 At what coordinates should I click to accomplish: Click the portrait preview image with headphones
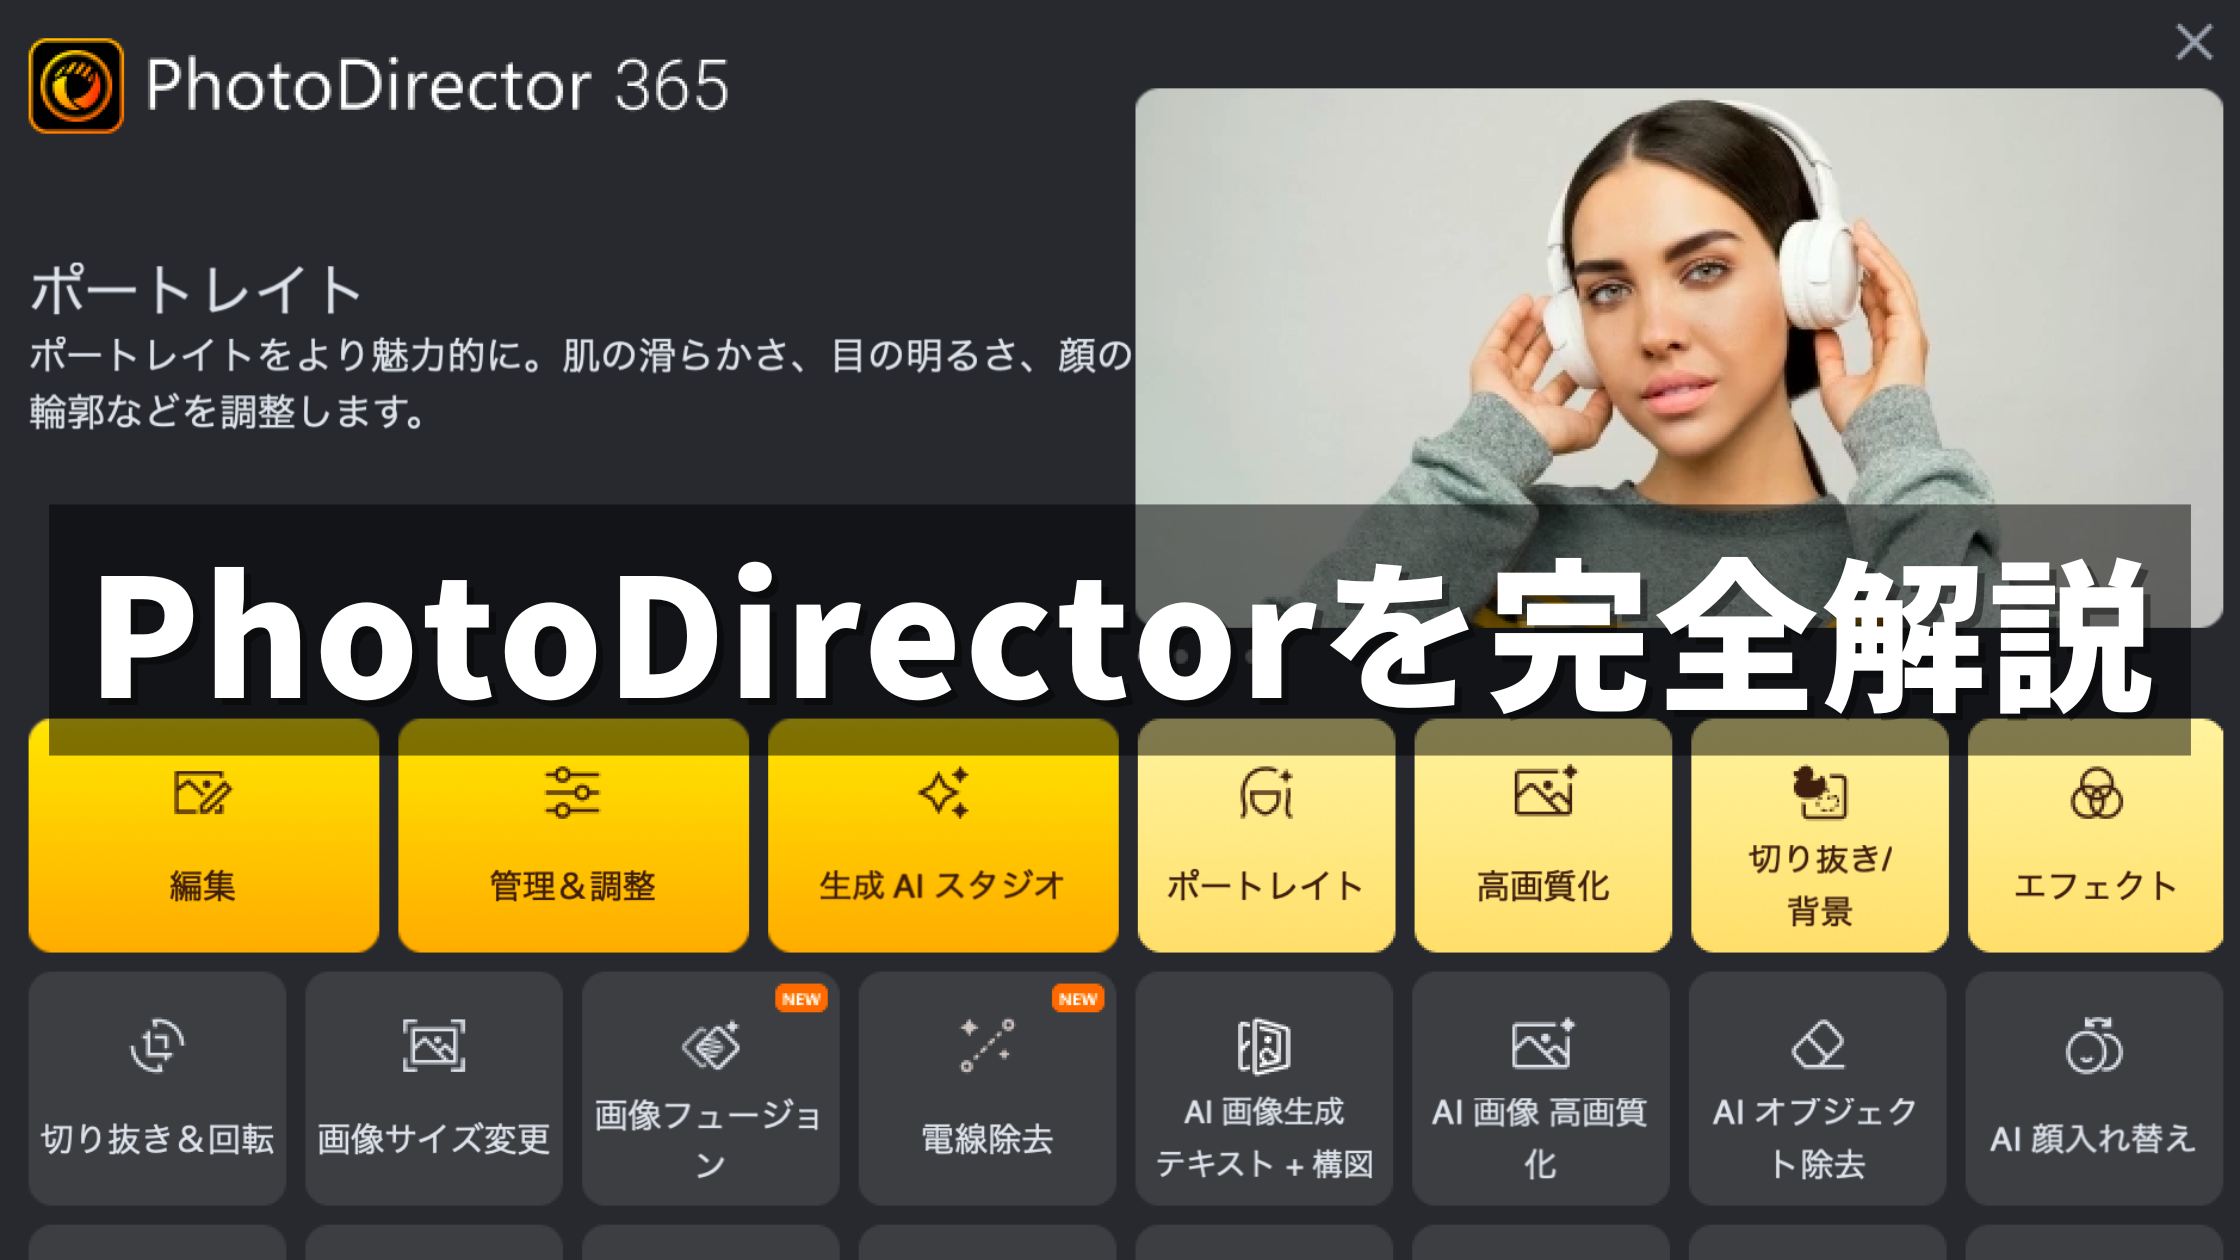pos(1678,300)
